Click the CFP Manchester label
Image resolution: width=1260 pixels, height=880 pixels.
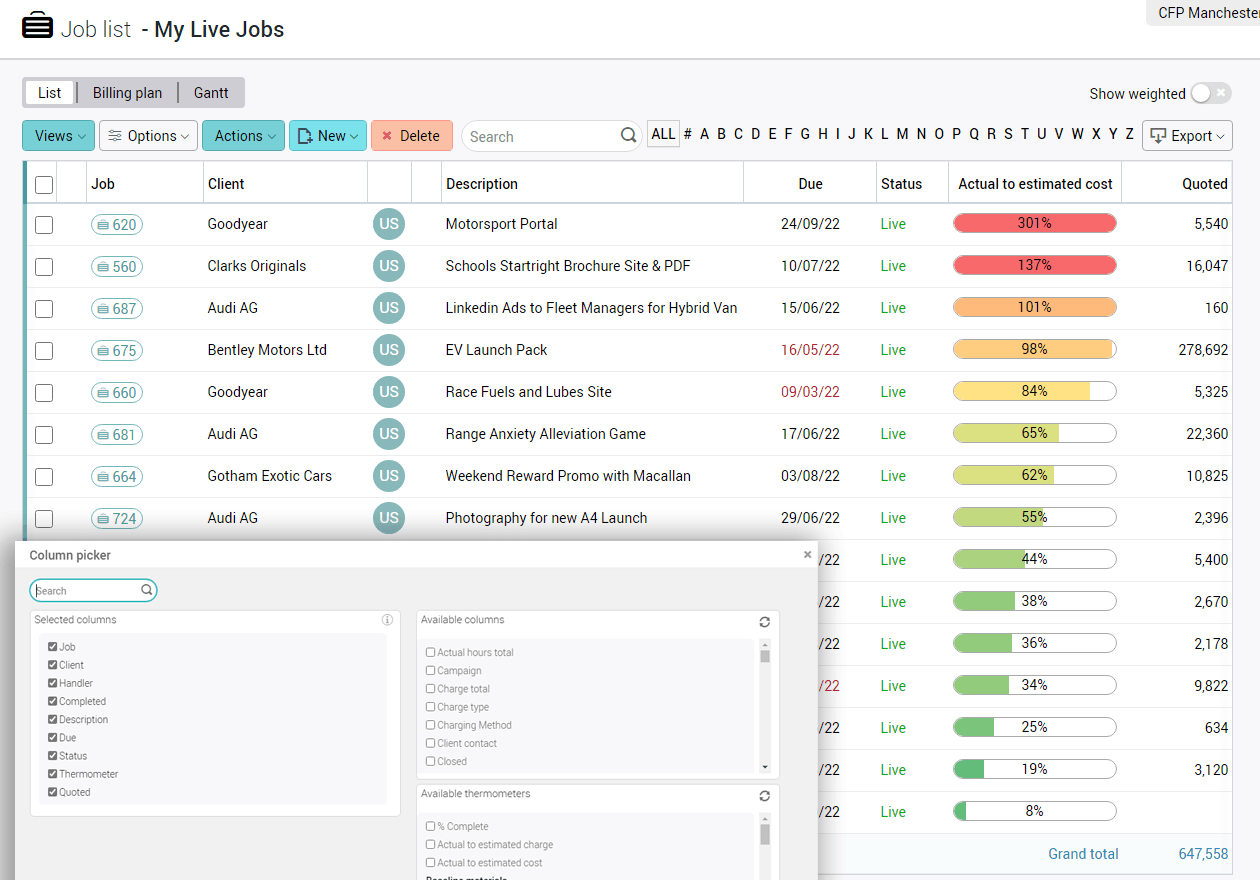(x=1208, y=13)
